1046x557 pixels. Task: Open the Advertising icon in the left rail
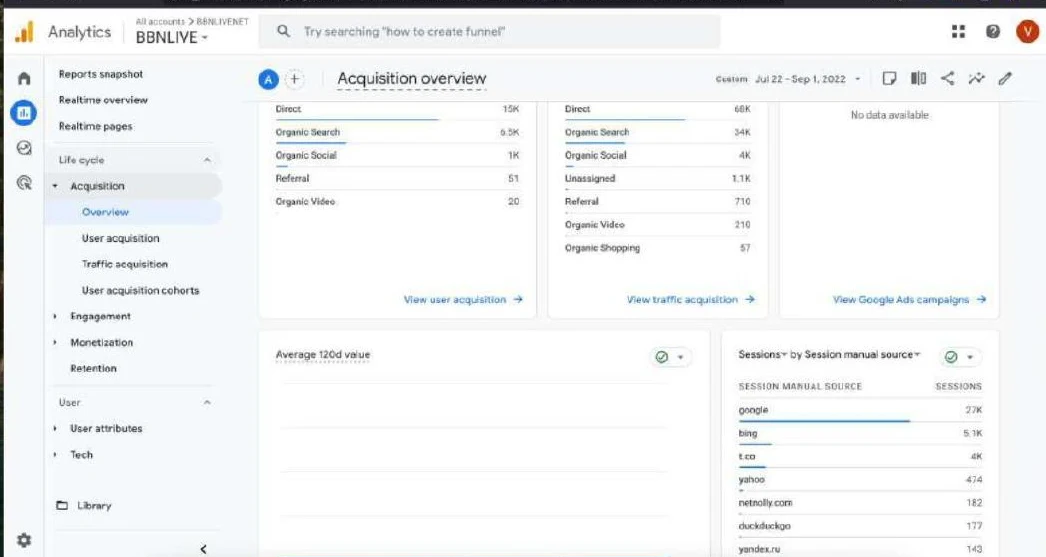pyautogui.click(x=24, y=183)
